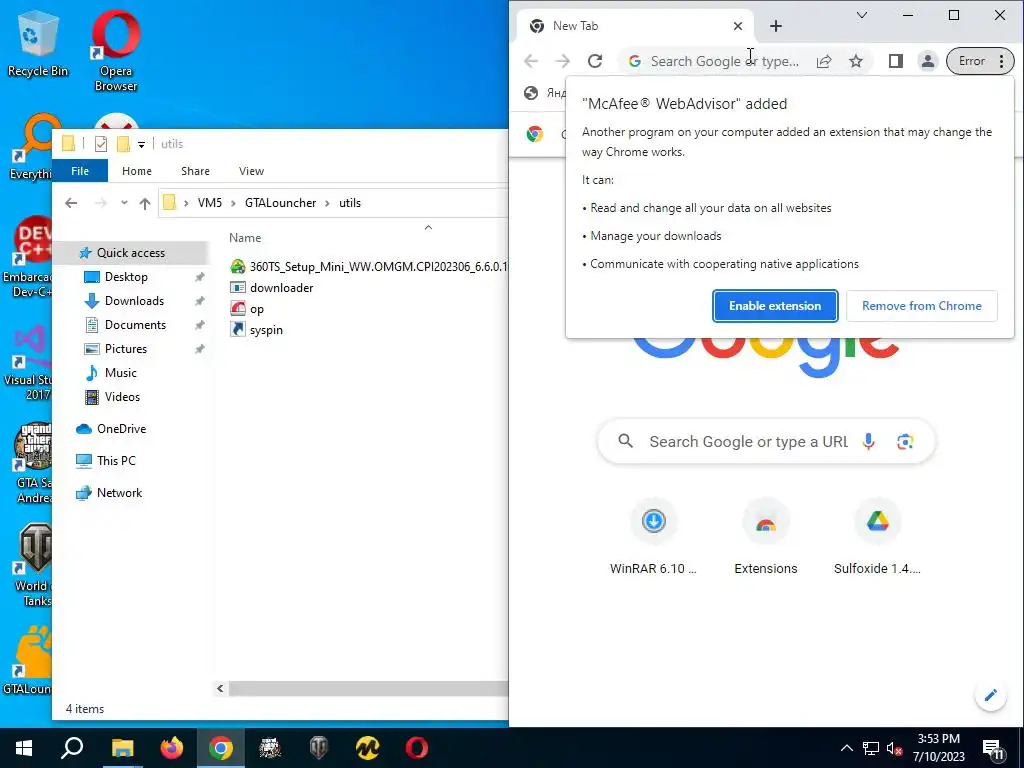
Task: Open Pictures in navigation pane
Action: 125,349
